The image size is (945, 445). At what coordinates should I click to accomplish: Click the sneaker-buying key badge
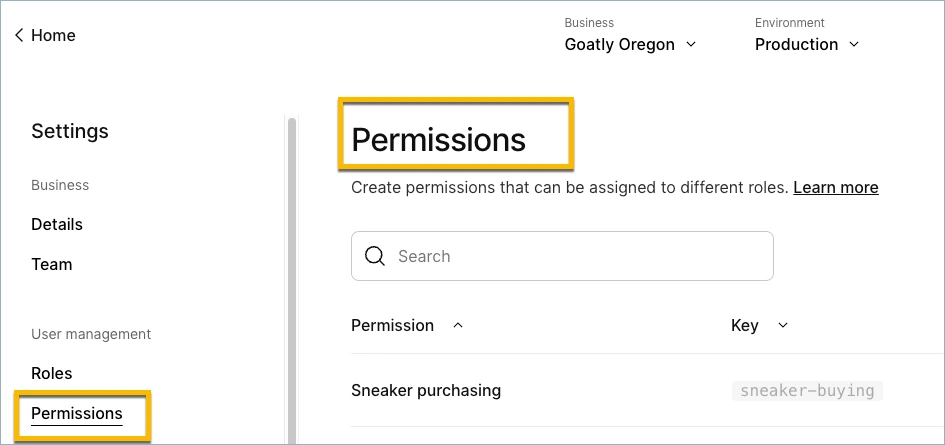[x=807, y=391]
